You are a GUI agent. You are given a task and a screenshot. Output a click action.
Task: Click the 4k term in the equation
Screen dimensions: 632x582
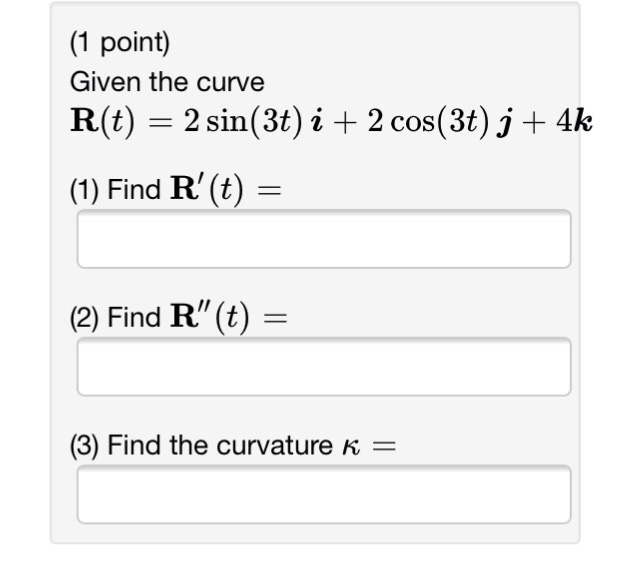(x=575, y=122)
